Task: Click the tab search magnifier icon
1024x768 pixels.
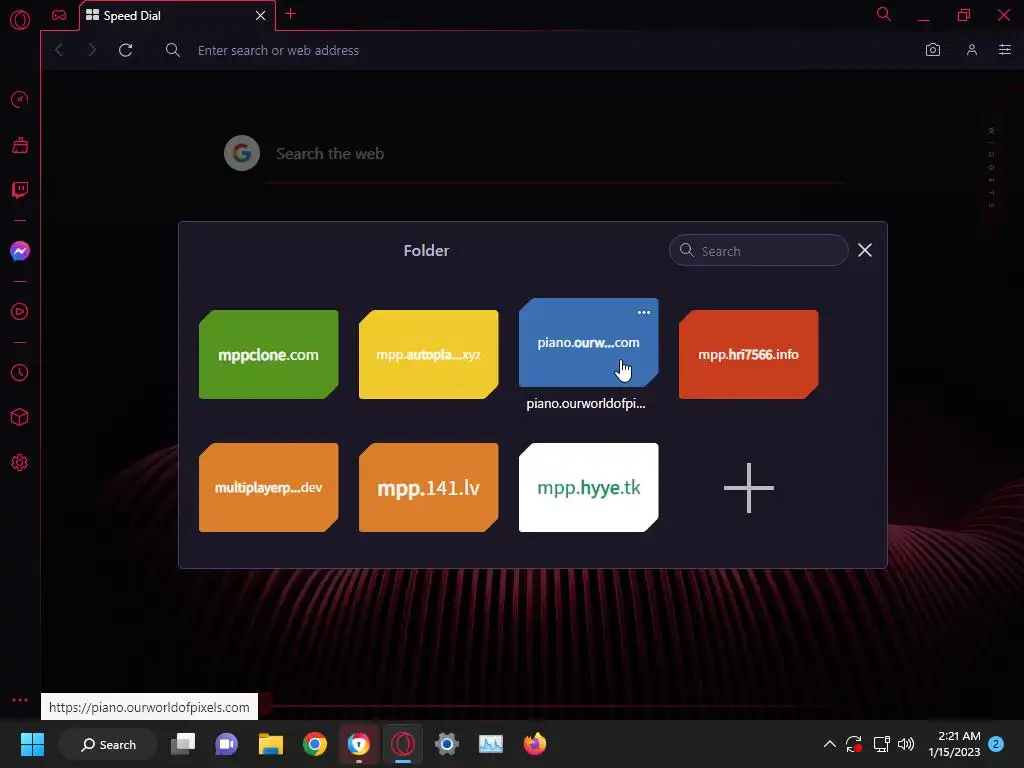Action: pos(884,14)
